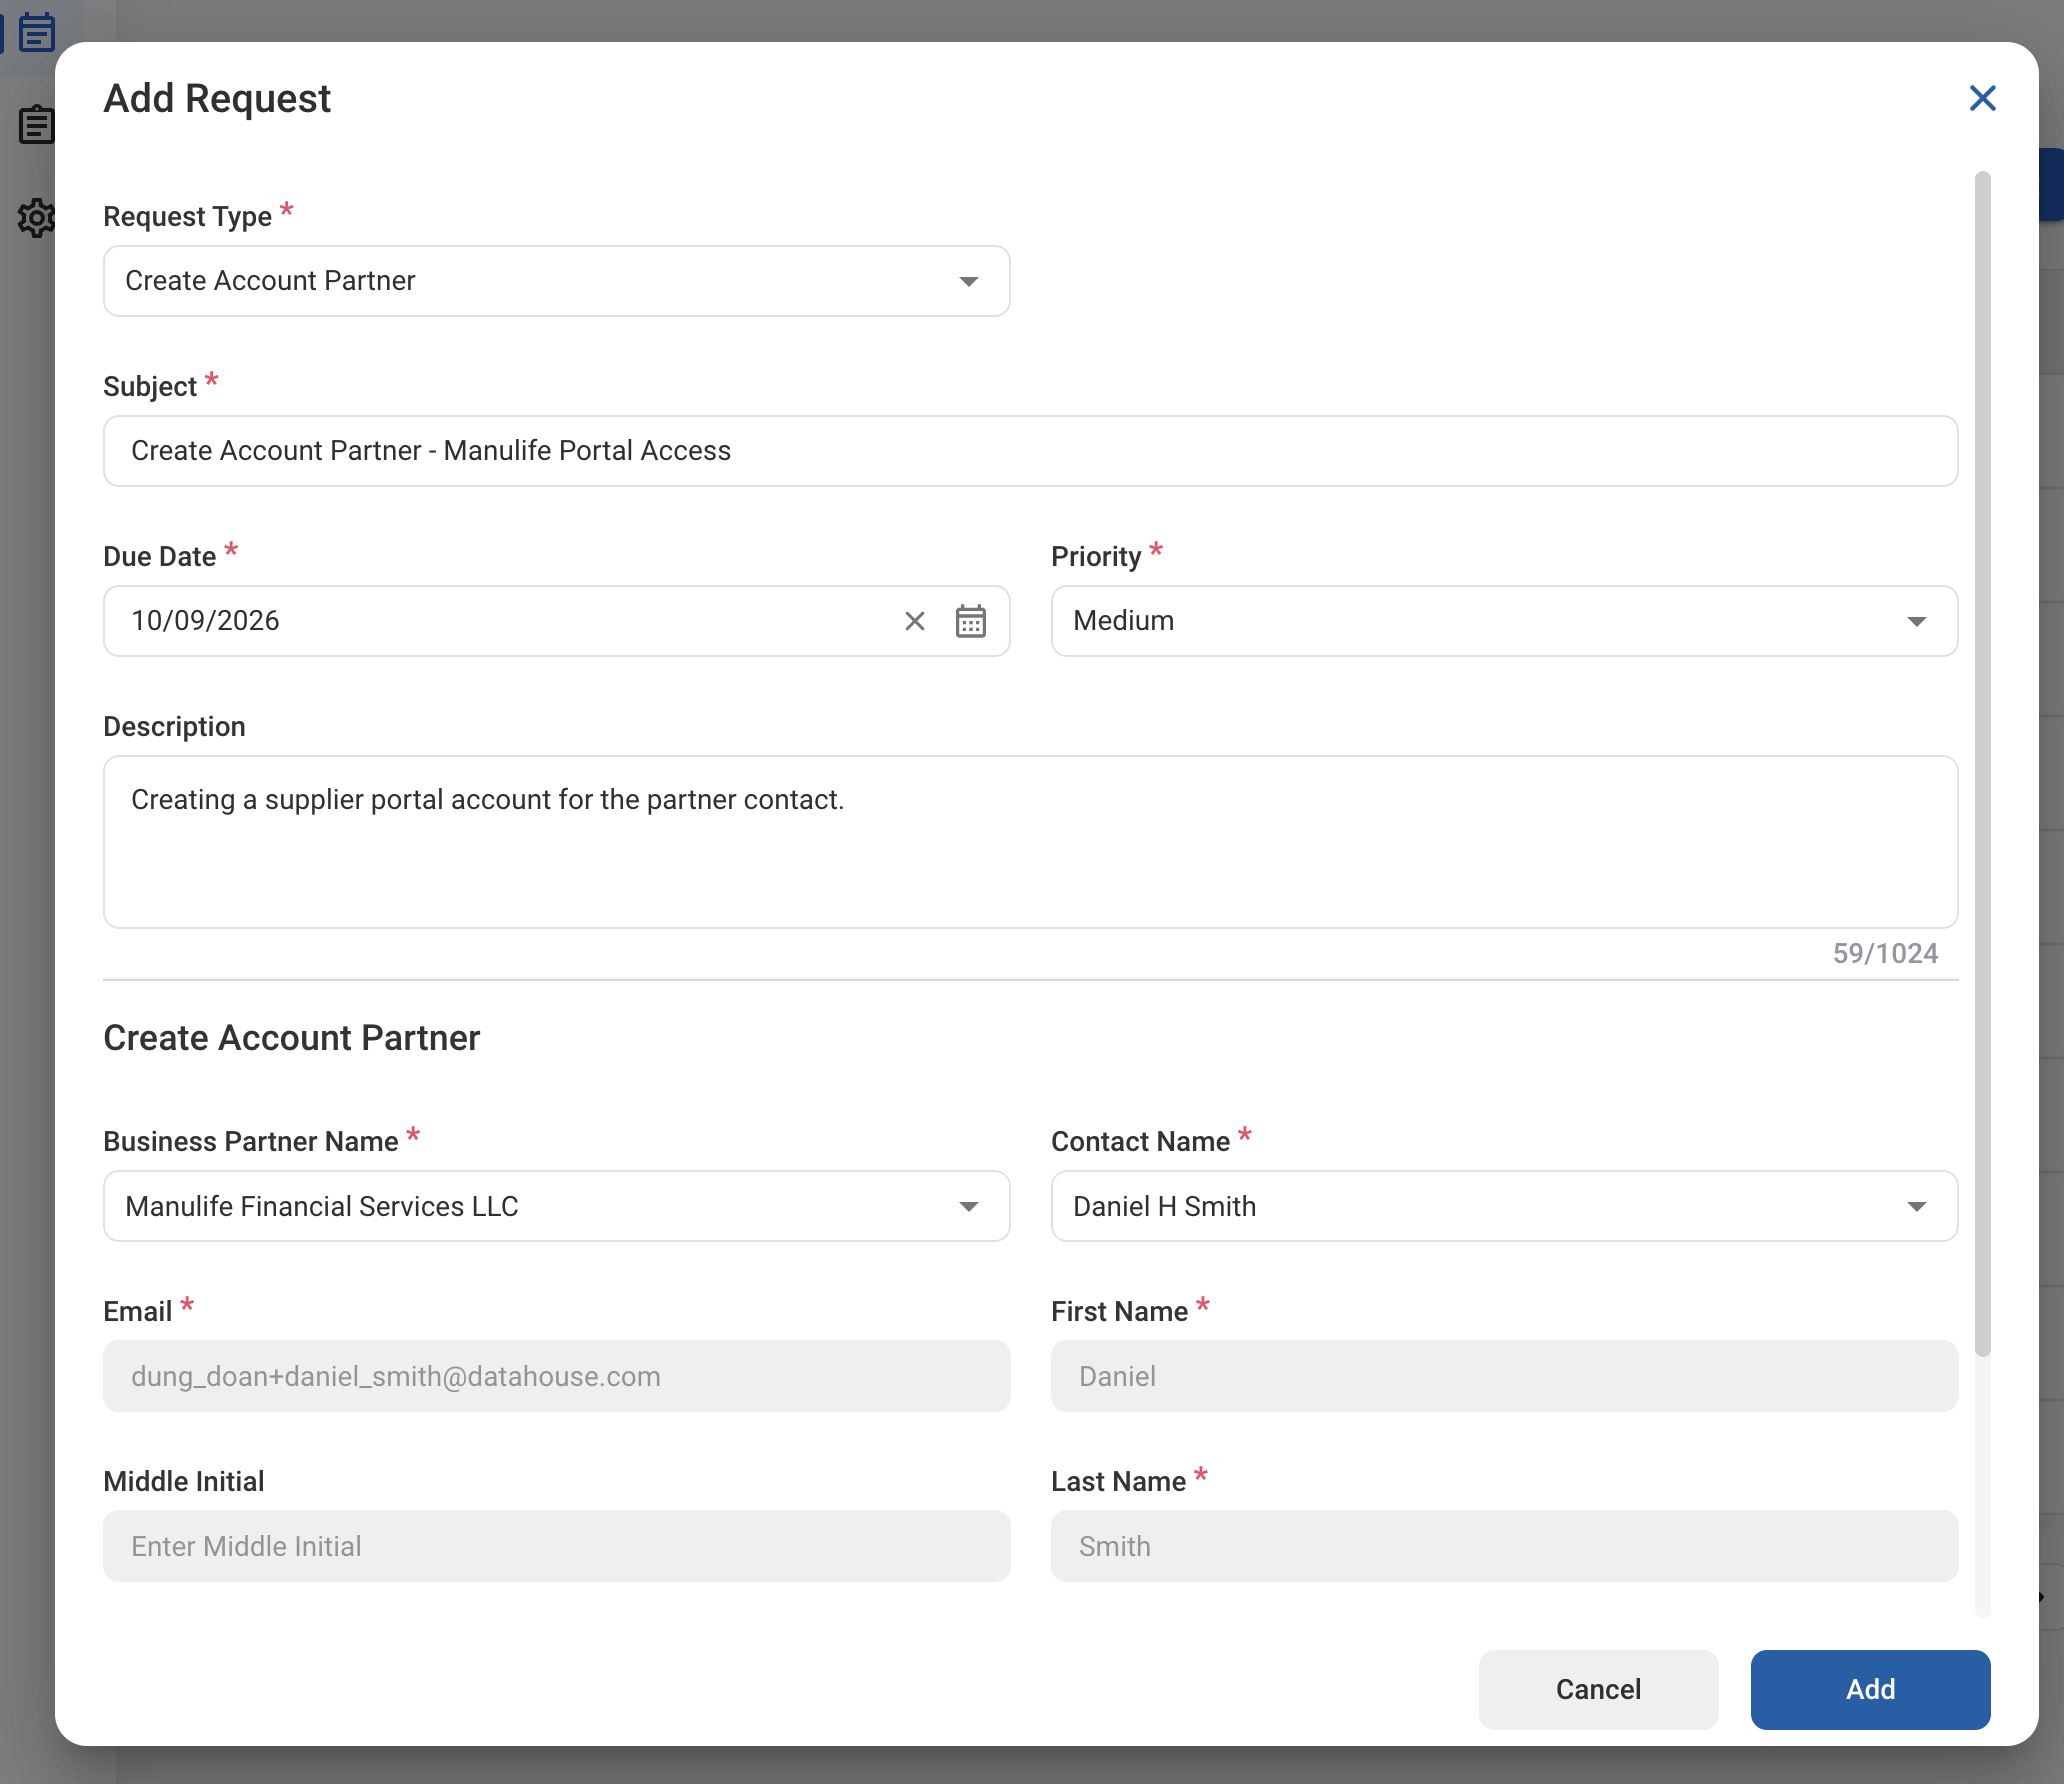
Task: Open the settings gear in sidebar
Action: tap(36, 217)
